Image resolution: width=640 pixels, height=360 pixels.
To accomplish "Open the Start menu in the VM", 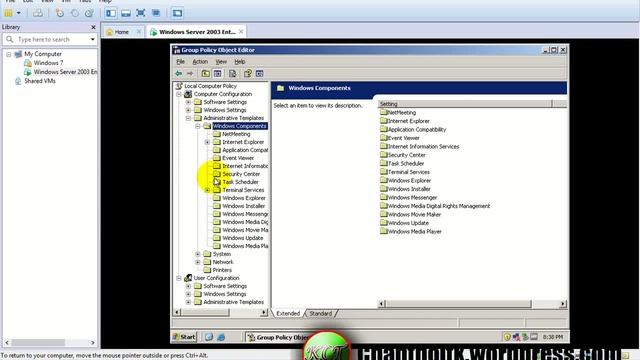I will click(x=184, y=337).
